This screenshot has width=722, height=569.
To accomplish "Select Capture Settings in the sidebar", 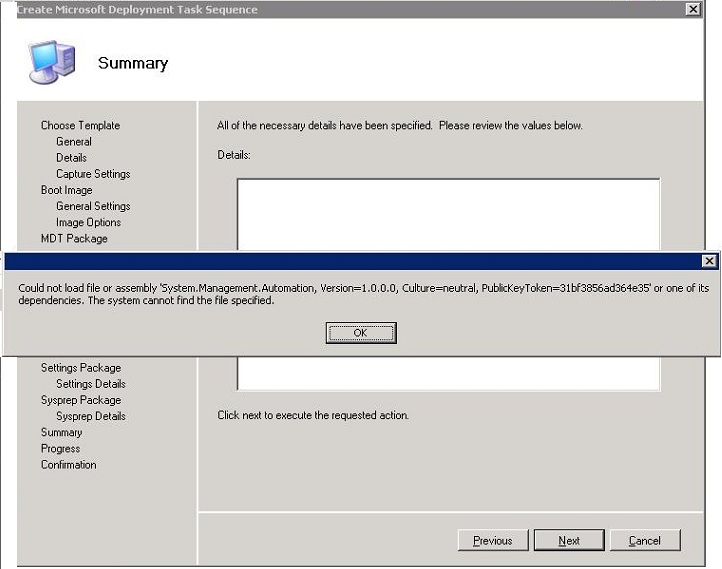I will pyautogui.click(x=93, y=174).
